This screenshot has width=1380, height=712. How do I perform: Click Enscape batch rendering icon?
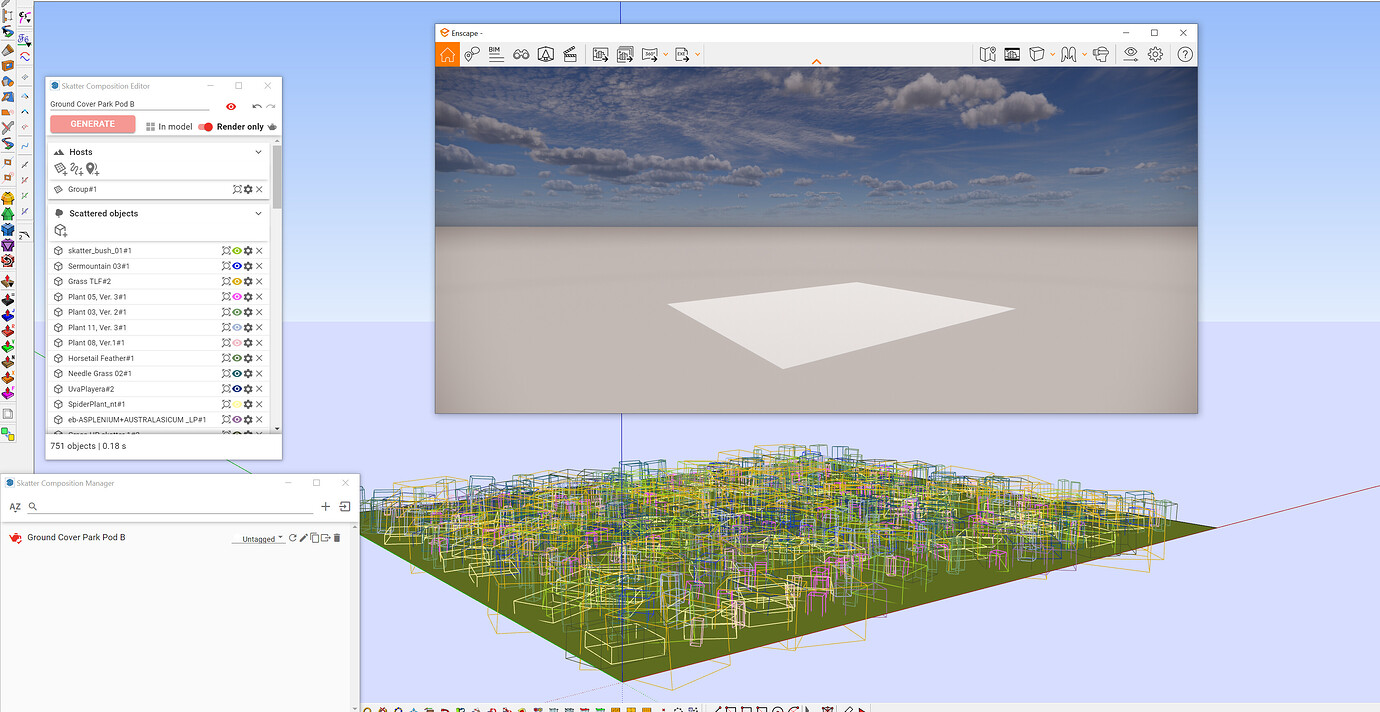pos(625,54)
